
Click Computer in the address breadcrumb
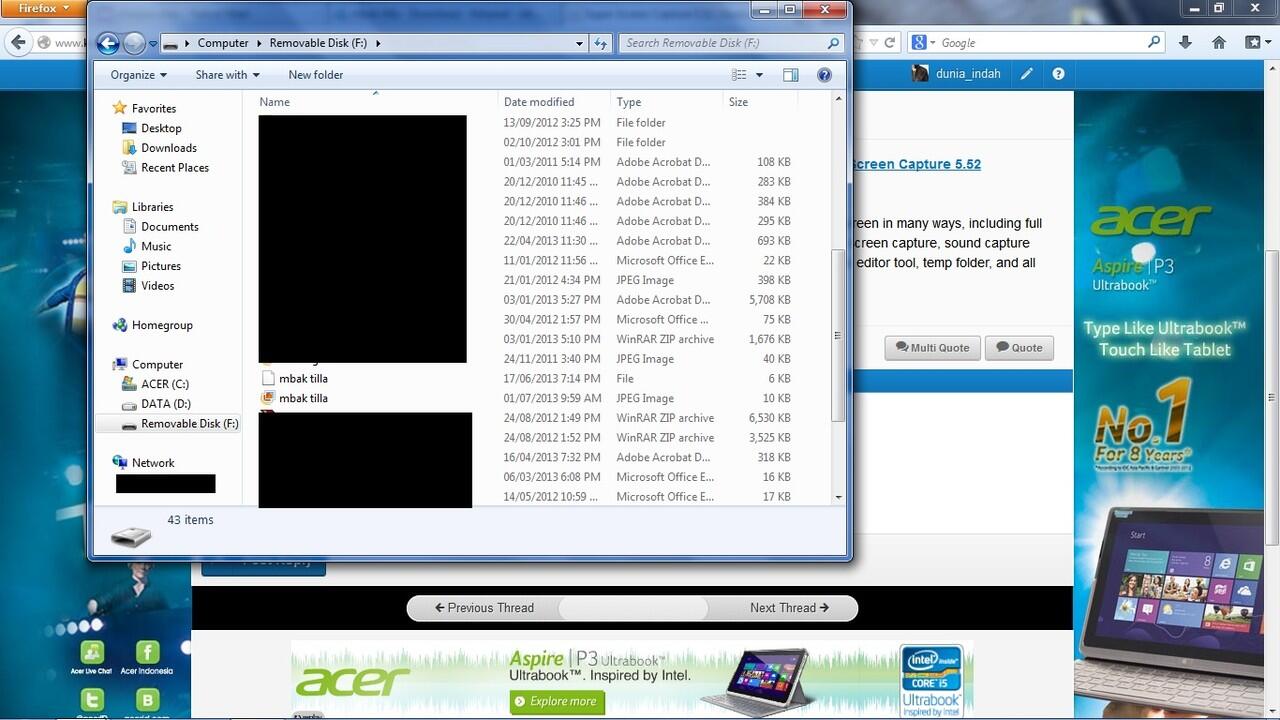223,43
